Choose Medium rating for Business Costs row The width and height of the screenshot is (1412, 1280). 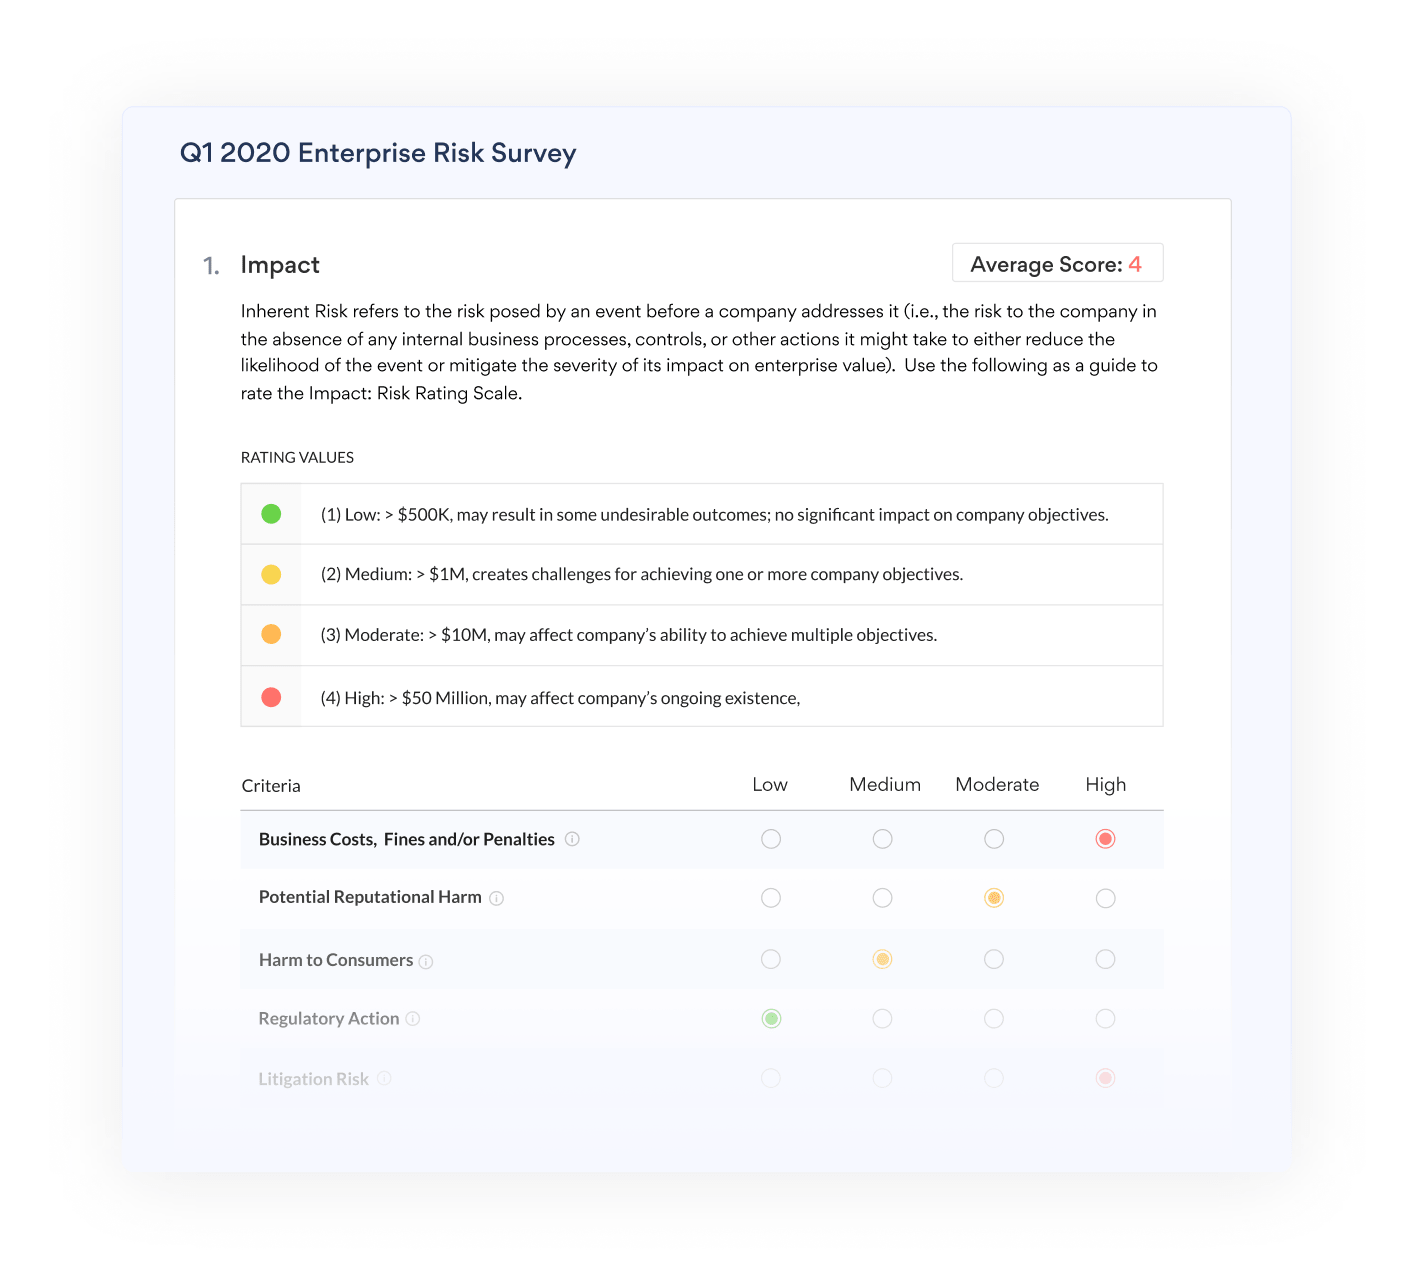click(882, 839)
